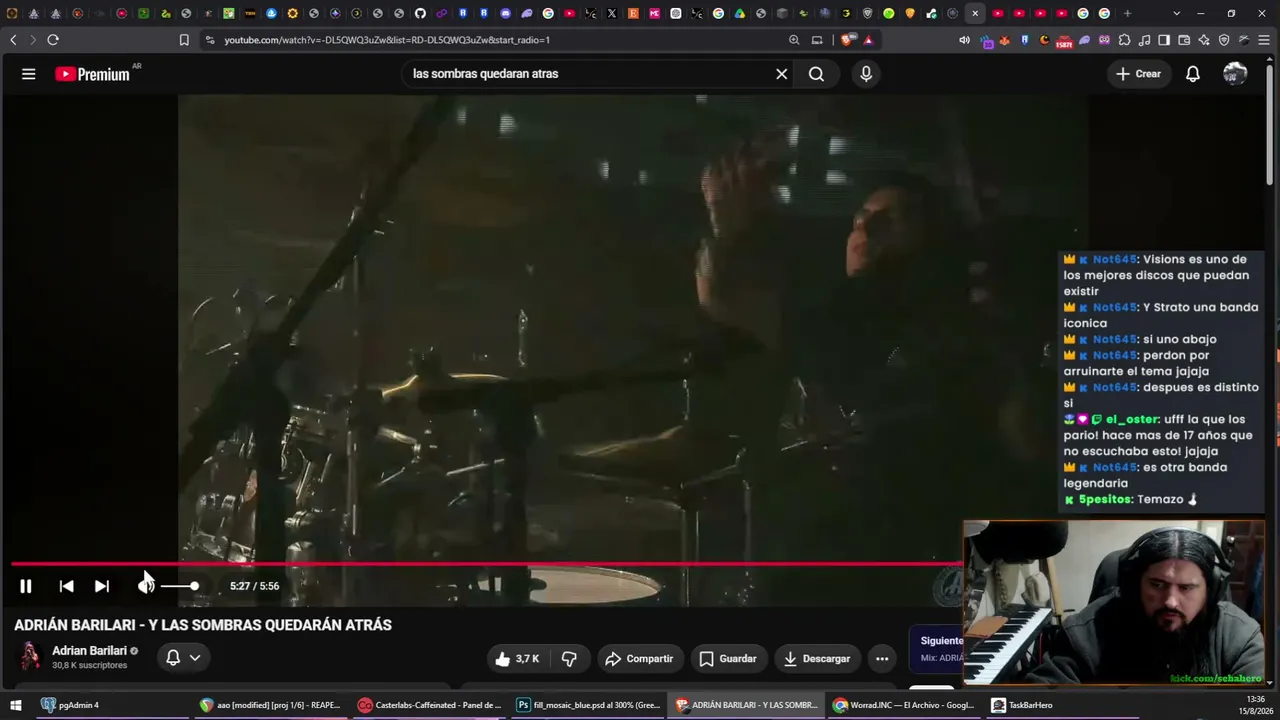This screenshot has height=720, width=1280.
Task: Open the Compartir share dialog
Action: coord(639,659)
